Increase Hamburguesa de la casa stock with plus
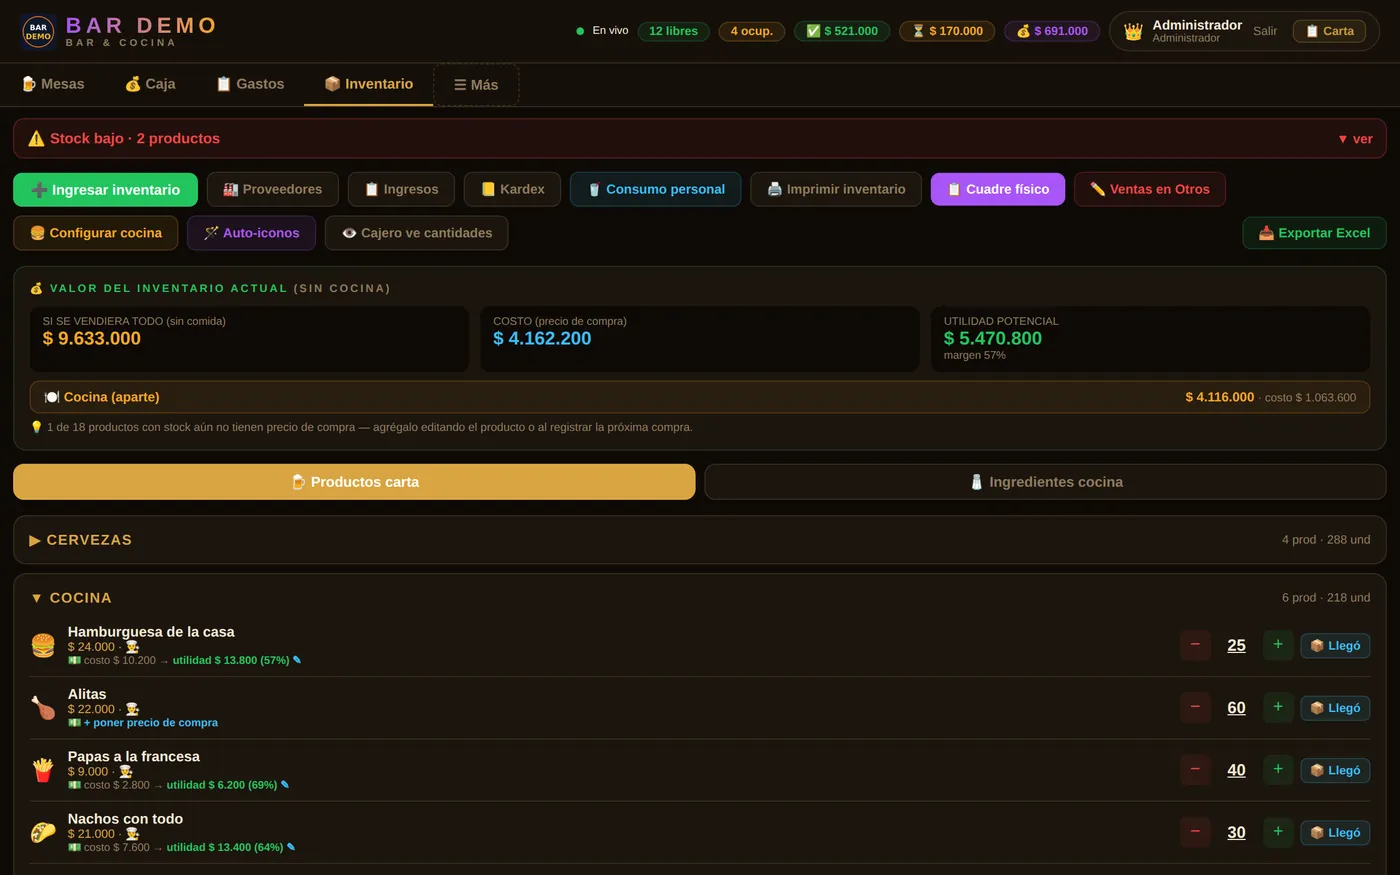This screenshot has height=875, width=1400. (x=1278, y=645)
